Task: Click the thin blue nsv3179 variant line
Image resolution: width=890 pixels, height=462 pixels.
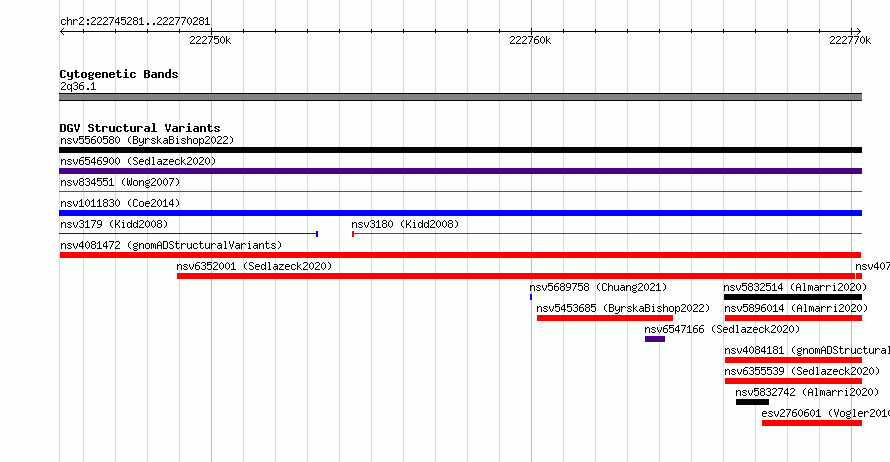Action: [x=188, y=234]
